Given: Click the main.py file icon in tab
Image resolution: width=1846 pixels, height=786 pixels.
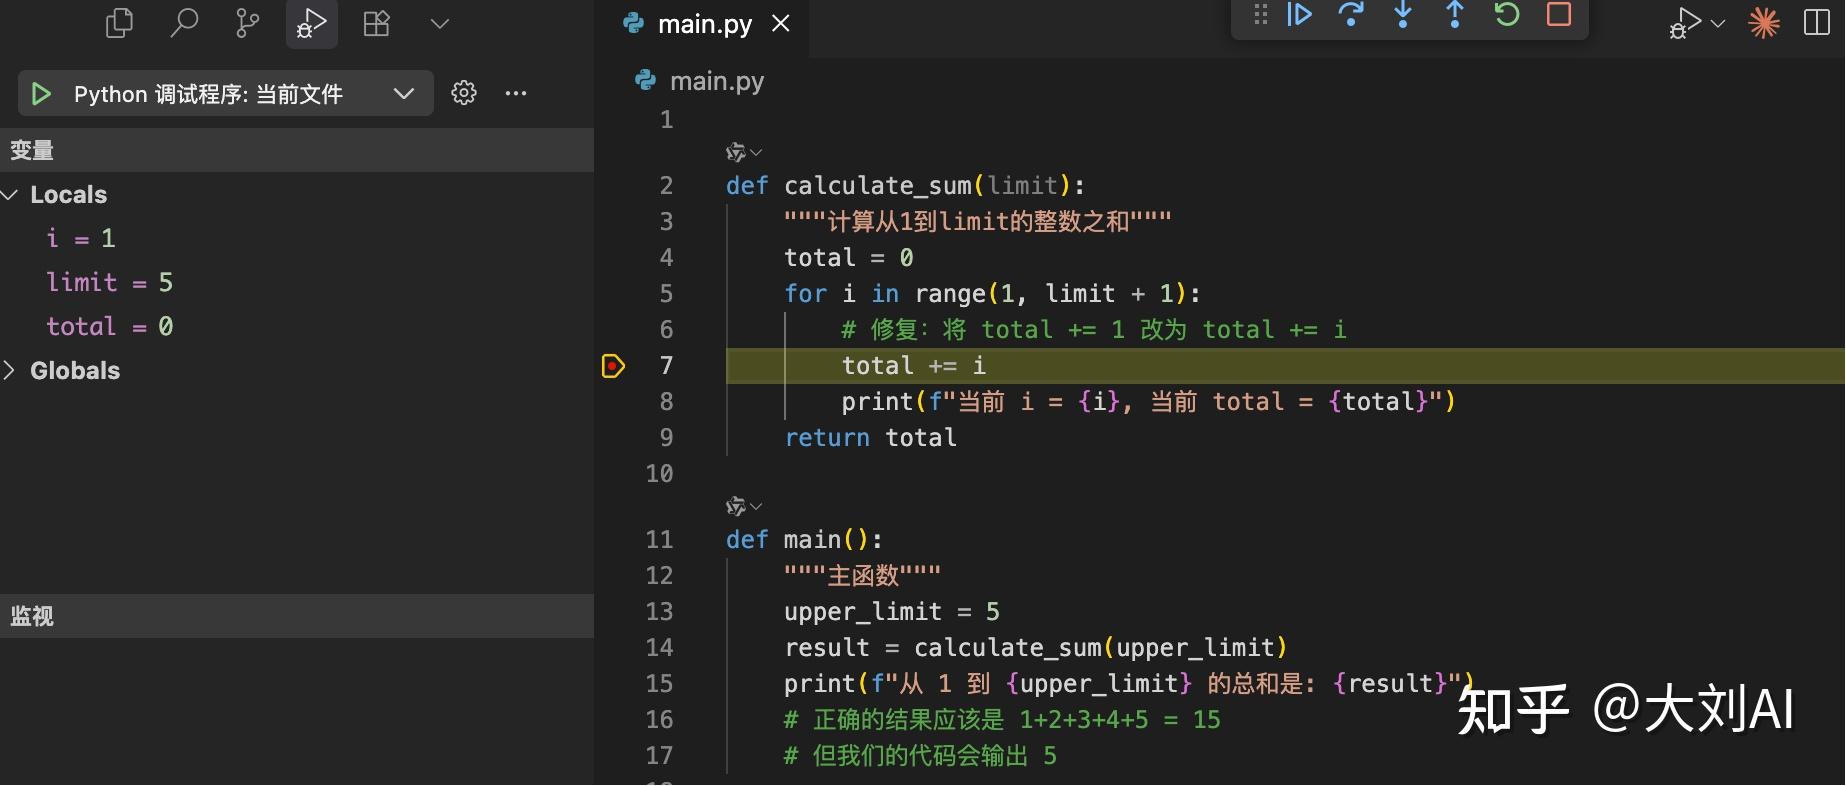Looking at the screenshot, I should [x=633, y=23].
